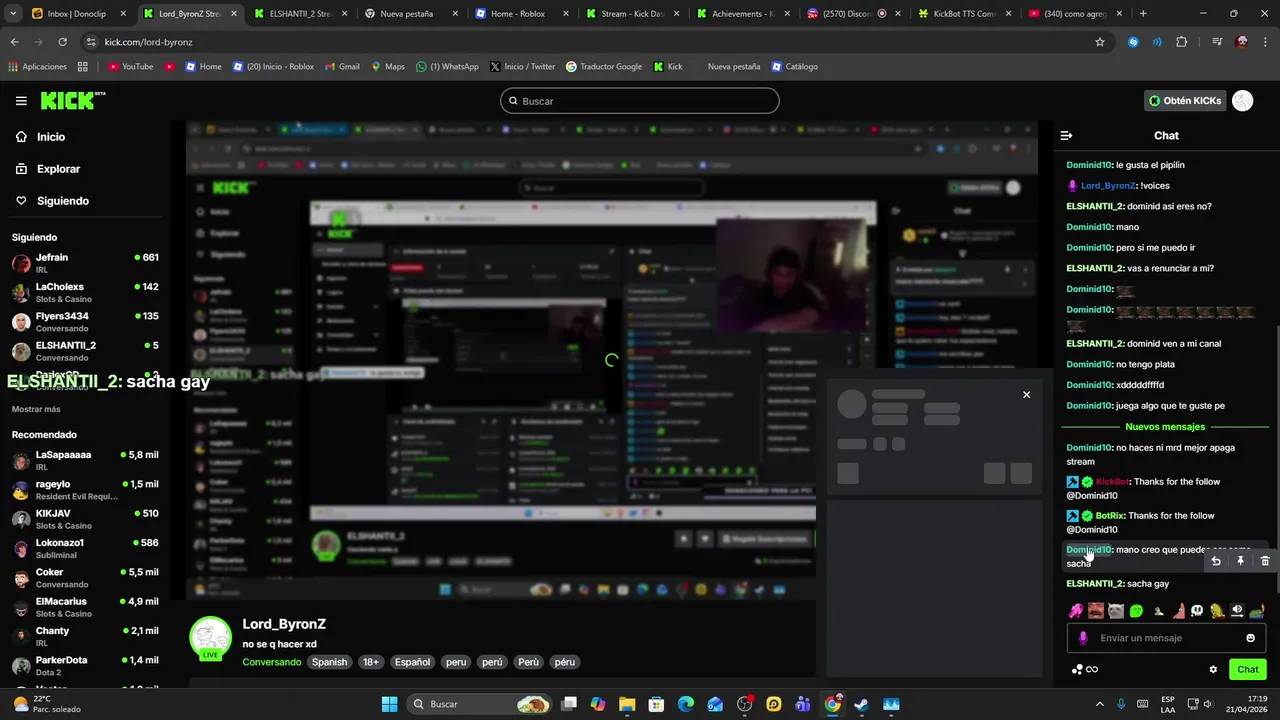Click Lord_ByronZ streamer avatar with LIVE badge
This screenshot has height=720, width=1280.
click(x=210, y=640)
